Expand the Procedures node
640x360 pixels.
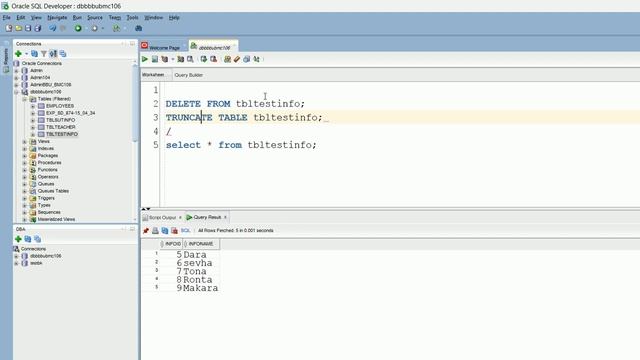click(24, 163)
